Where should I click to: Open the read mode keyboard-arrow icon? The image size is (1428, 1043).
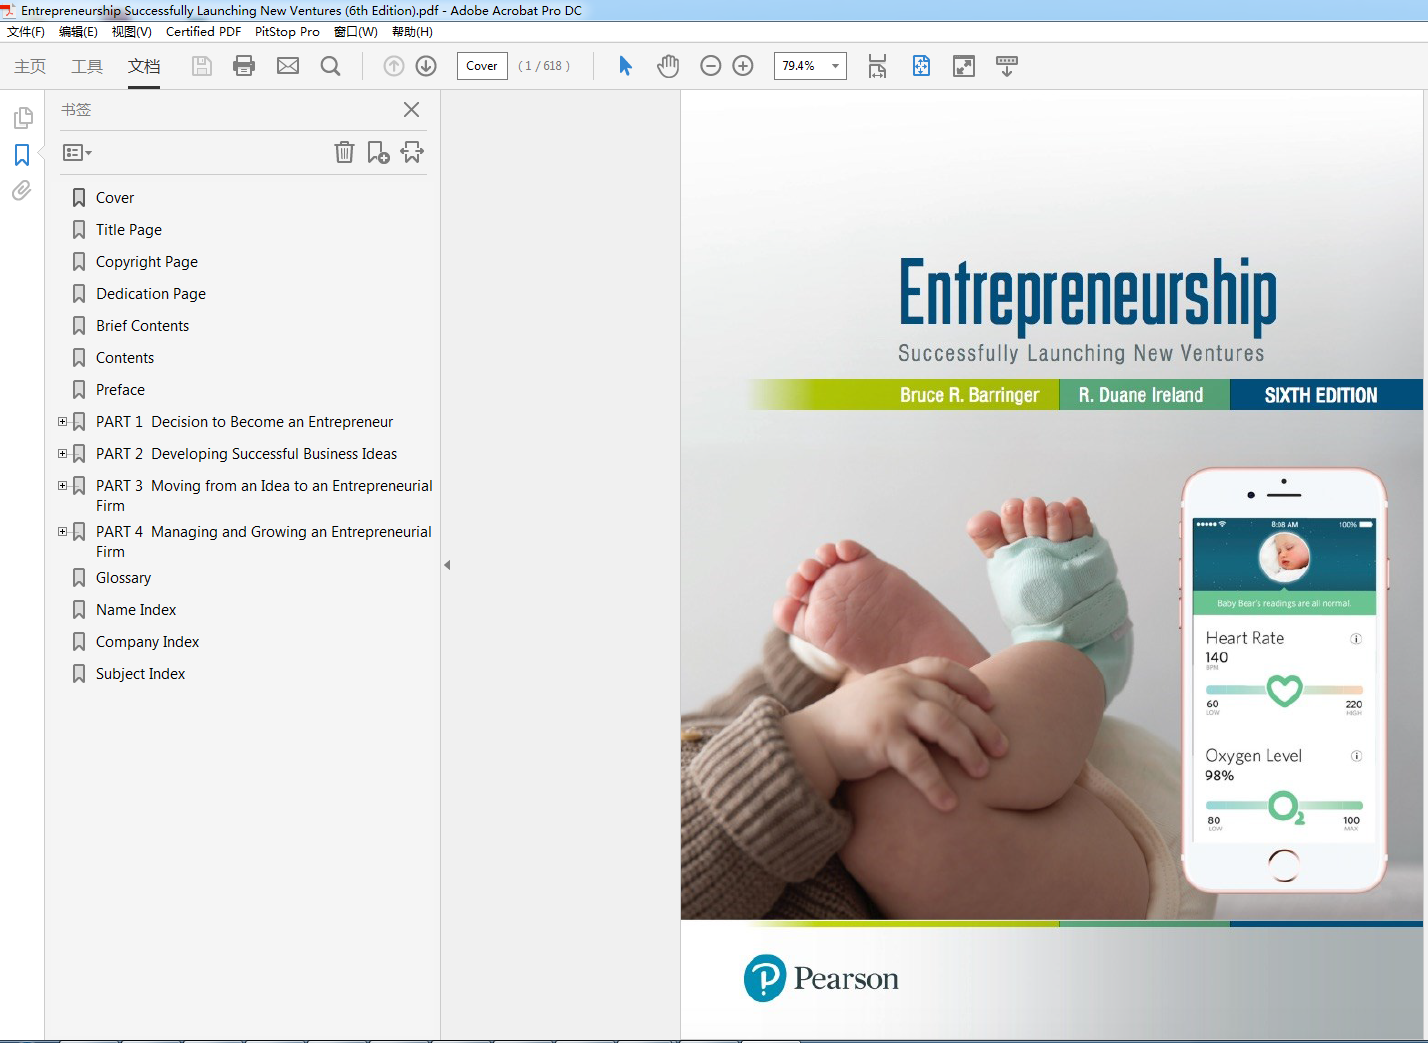1007,66
